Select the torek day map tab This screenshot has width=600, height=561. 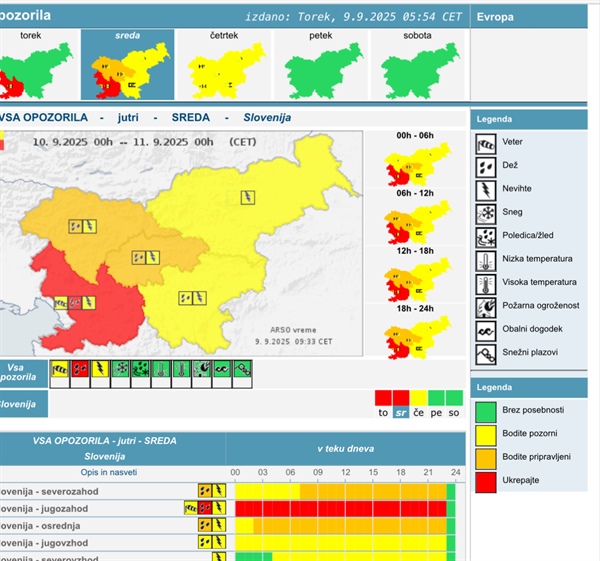[38, 64]
